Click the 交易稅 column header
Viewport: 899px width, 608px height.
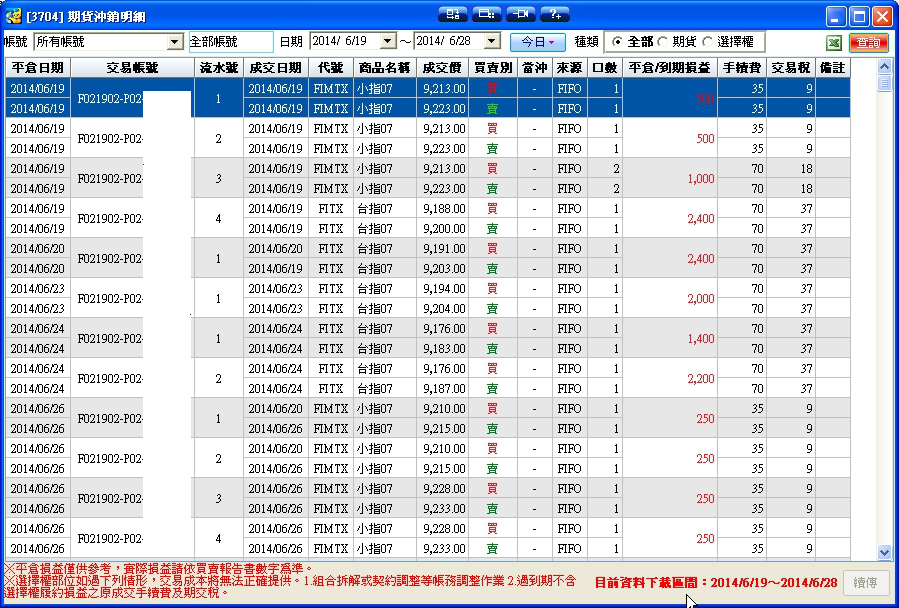791,68
